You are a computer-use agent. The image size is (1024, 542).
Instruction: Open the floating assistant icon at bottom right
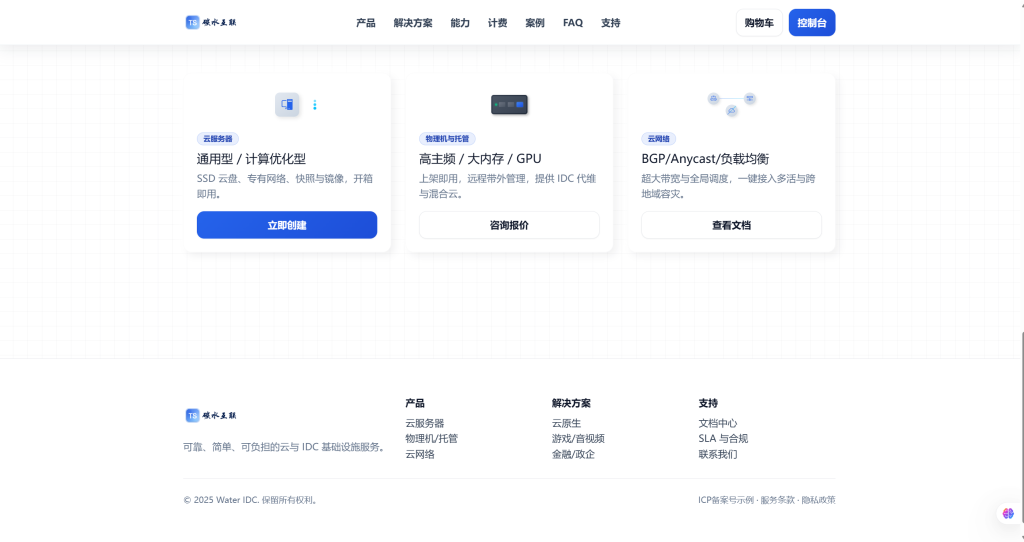tap(1008, 513)
